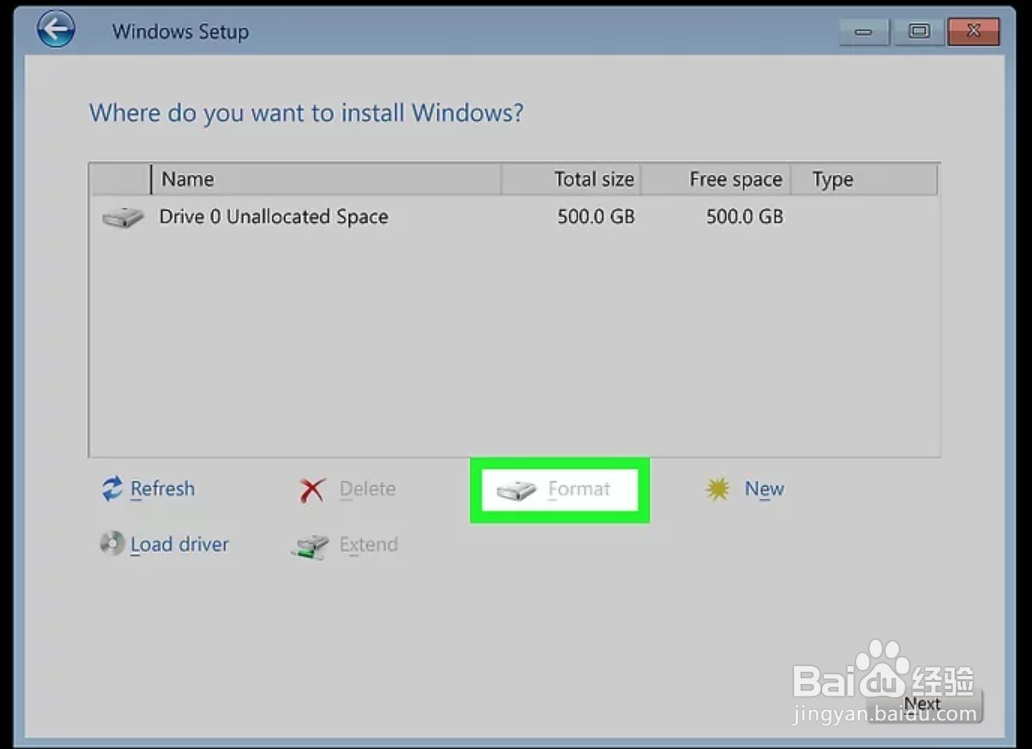Viewport: 1032px width, 749px height.
Task: Click the Refresh link text
Action: tap(163, 489)
